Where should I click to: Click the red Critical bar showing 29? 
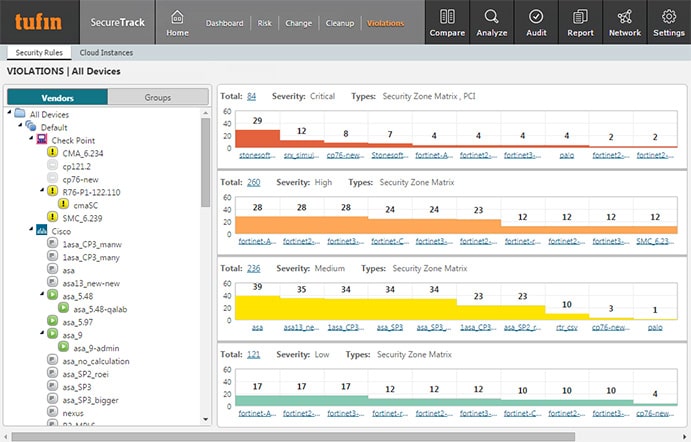point(257,138)
